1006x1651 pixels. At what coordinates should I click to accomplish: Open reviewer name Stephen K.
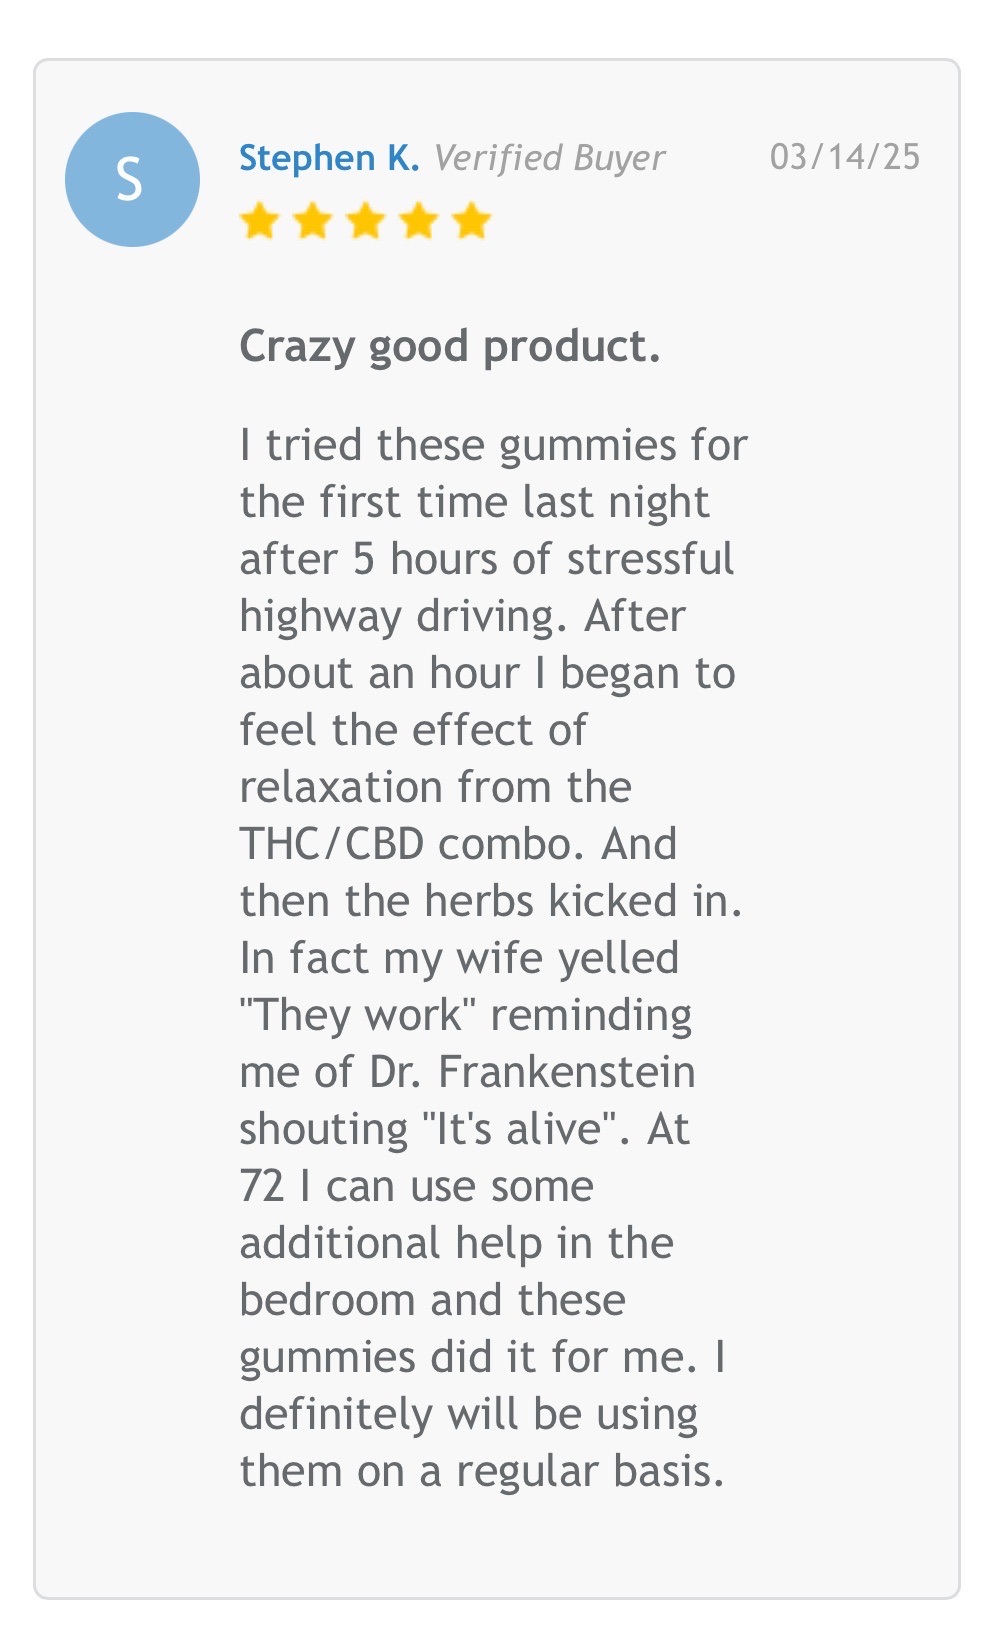(329, 158)
